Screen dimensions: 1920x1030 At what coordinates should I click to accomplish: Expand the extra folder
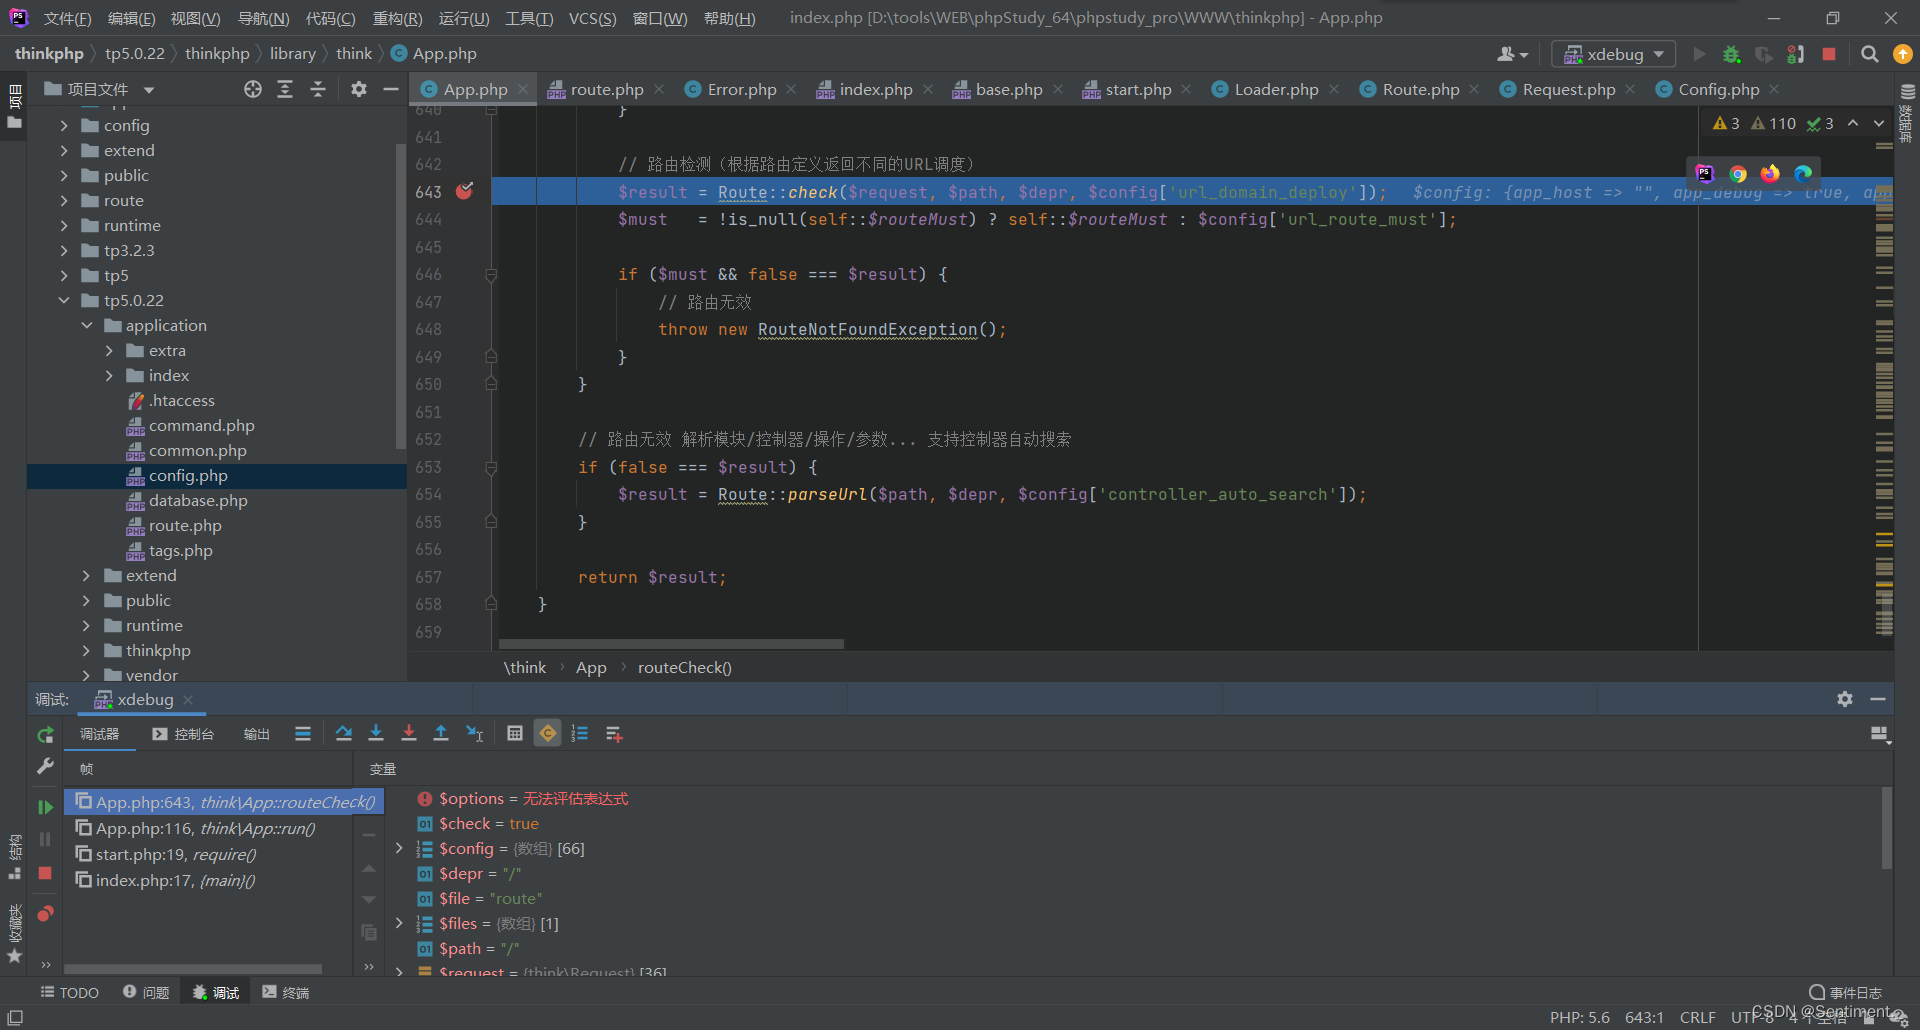click(109, 350)
